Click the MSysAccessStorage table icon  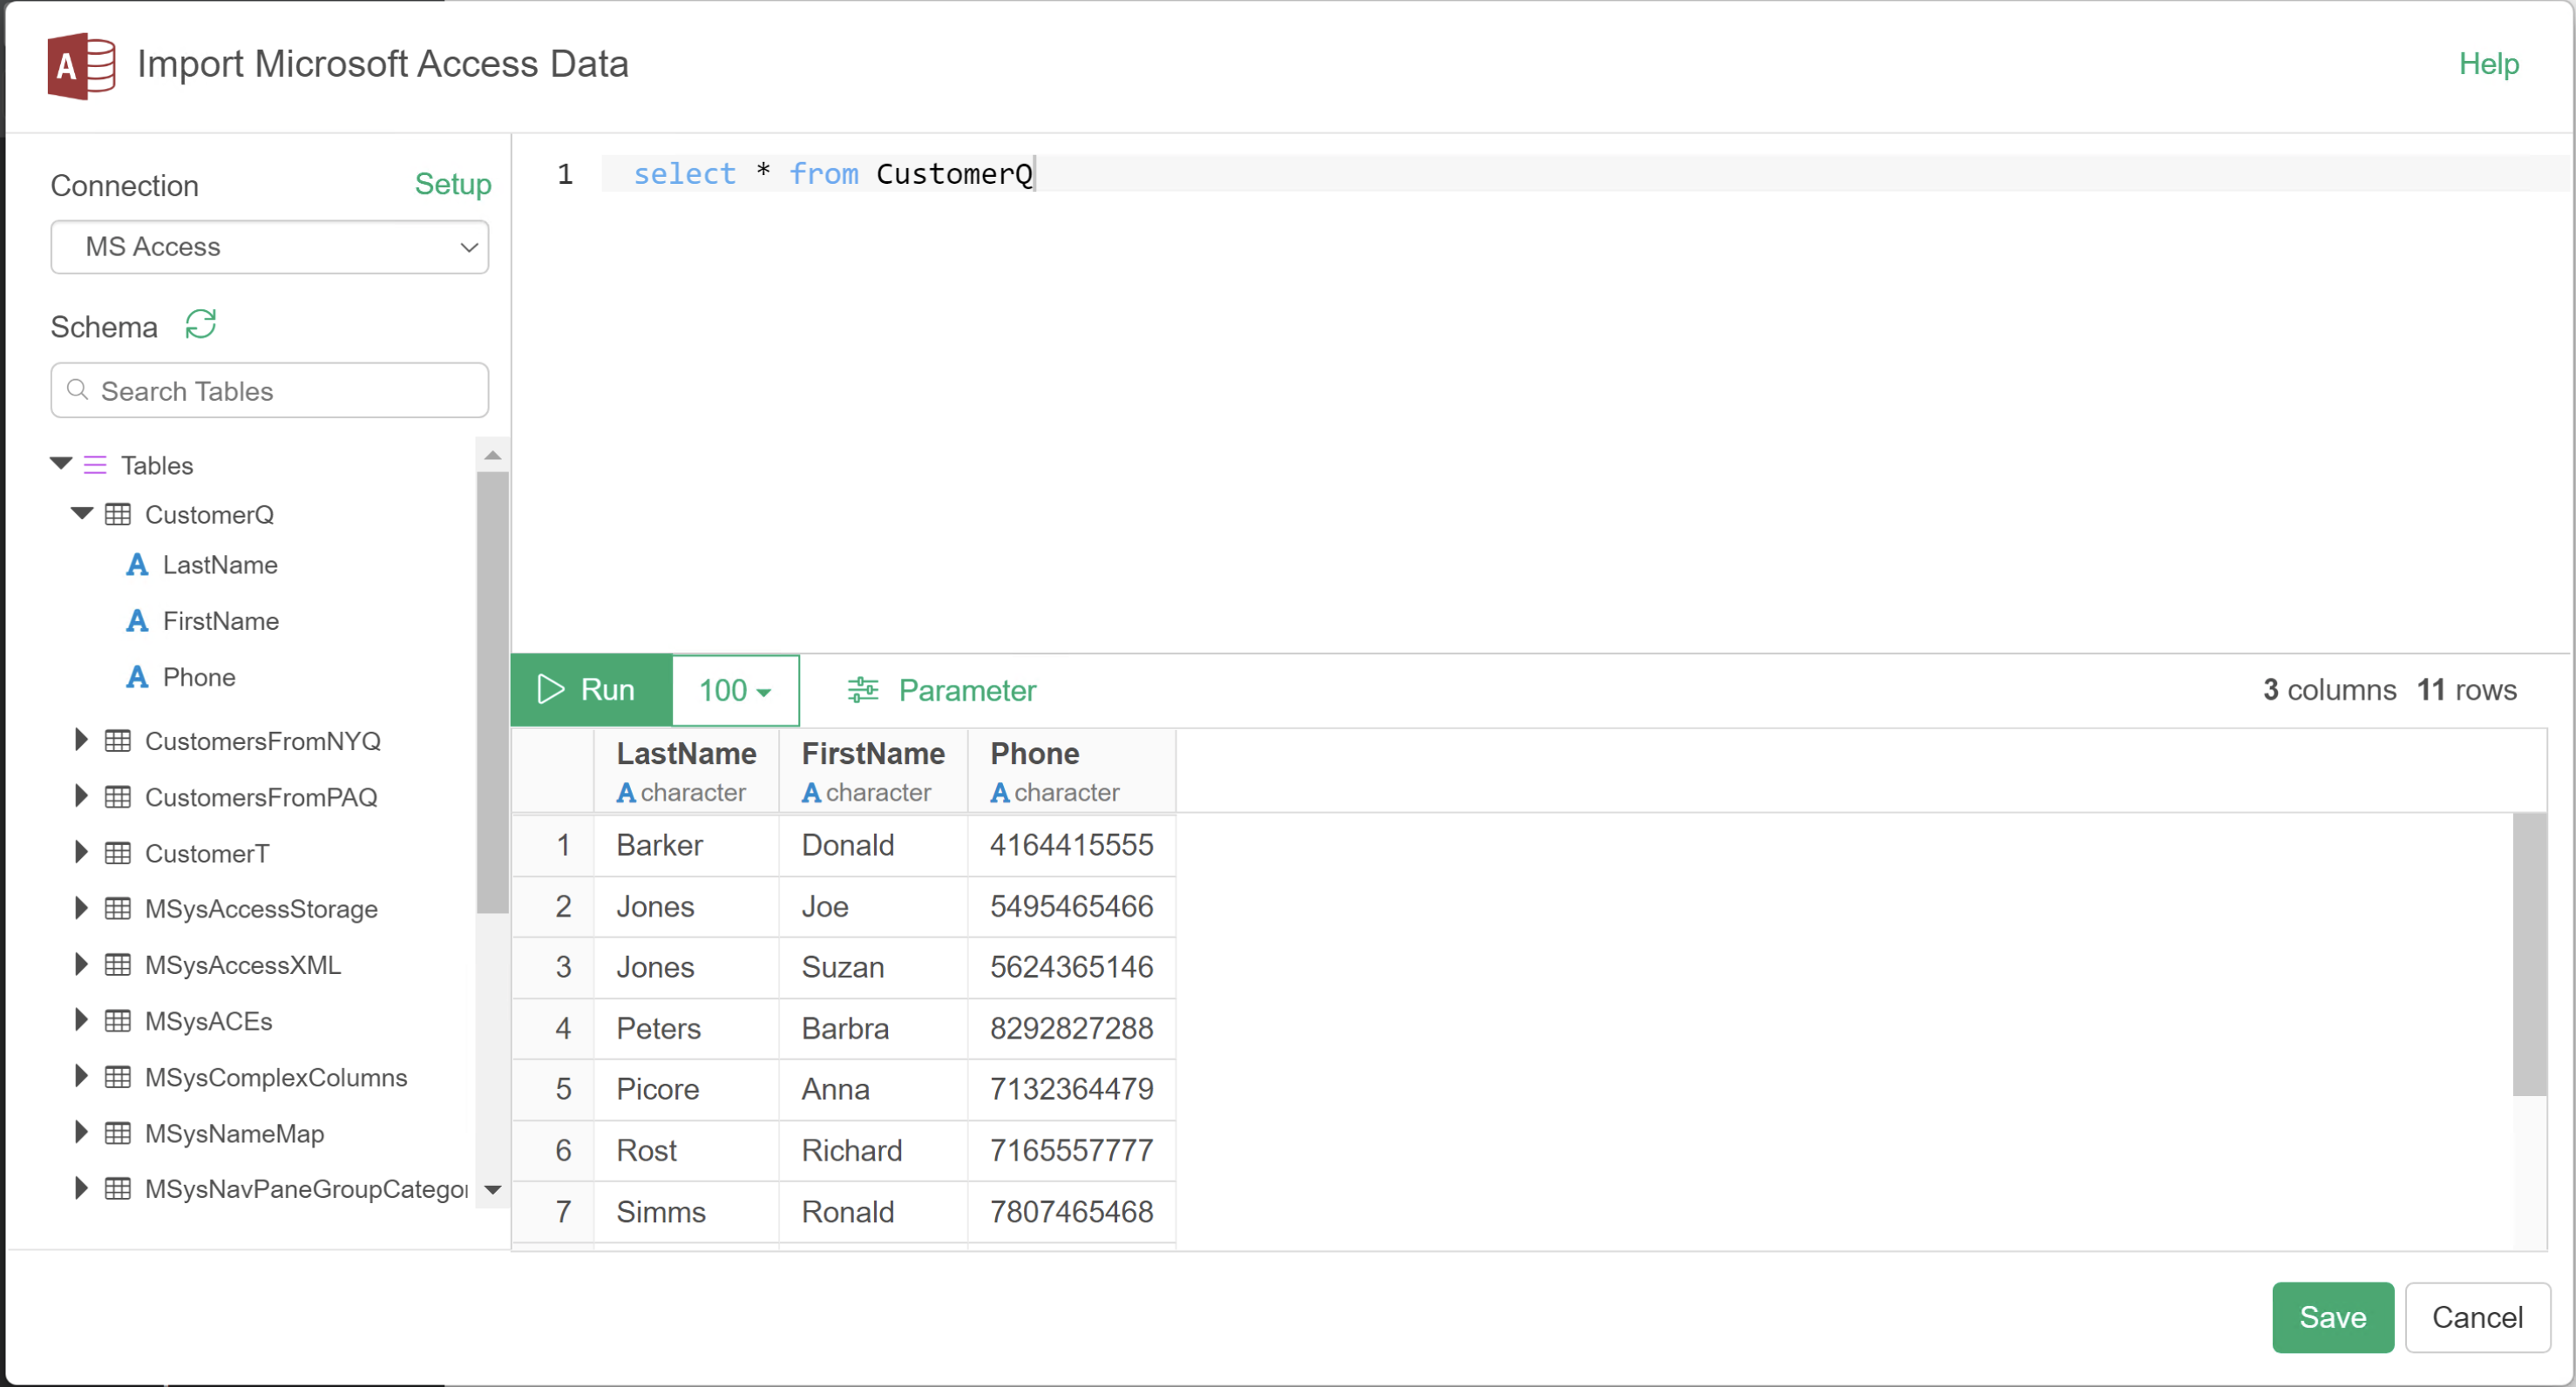pos(118,908)
